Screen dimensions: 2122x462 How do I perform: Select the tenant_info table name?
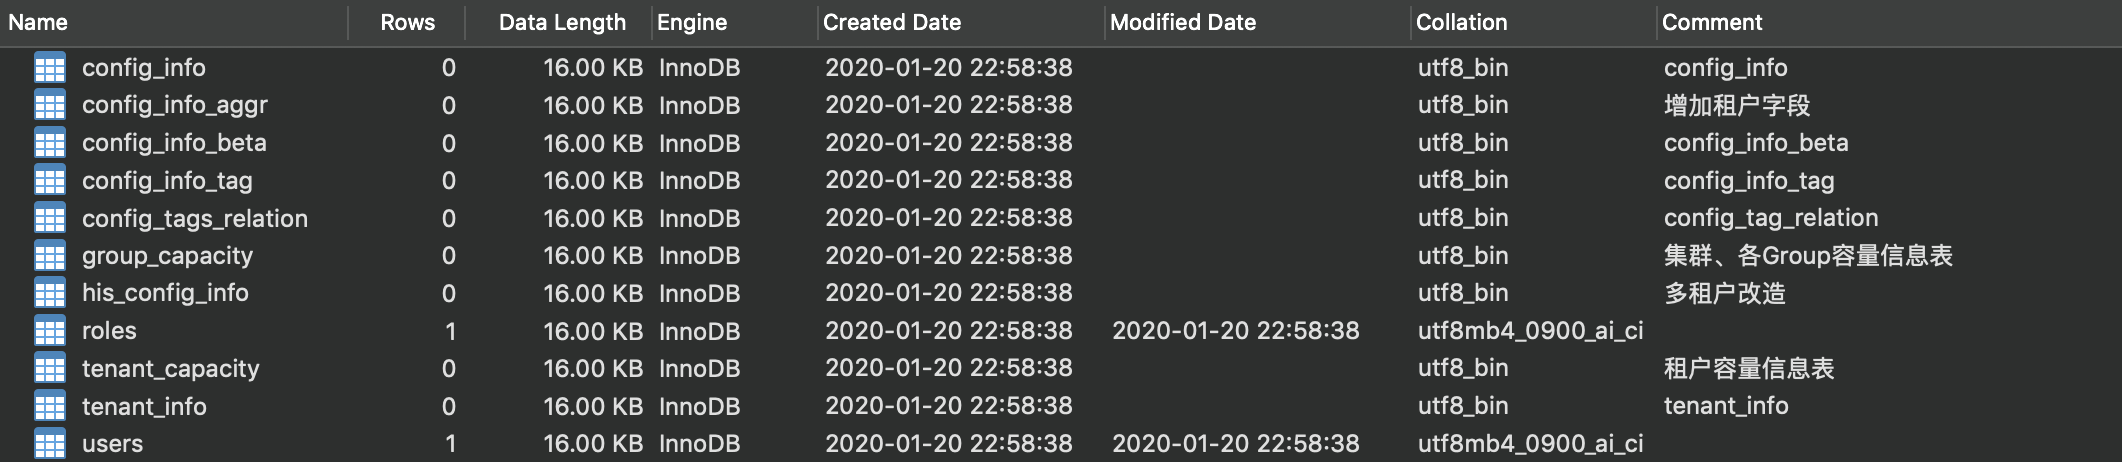[144, 406]
